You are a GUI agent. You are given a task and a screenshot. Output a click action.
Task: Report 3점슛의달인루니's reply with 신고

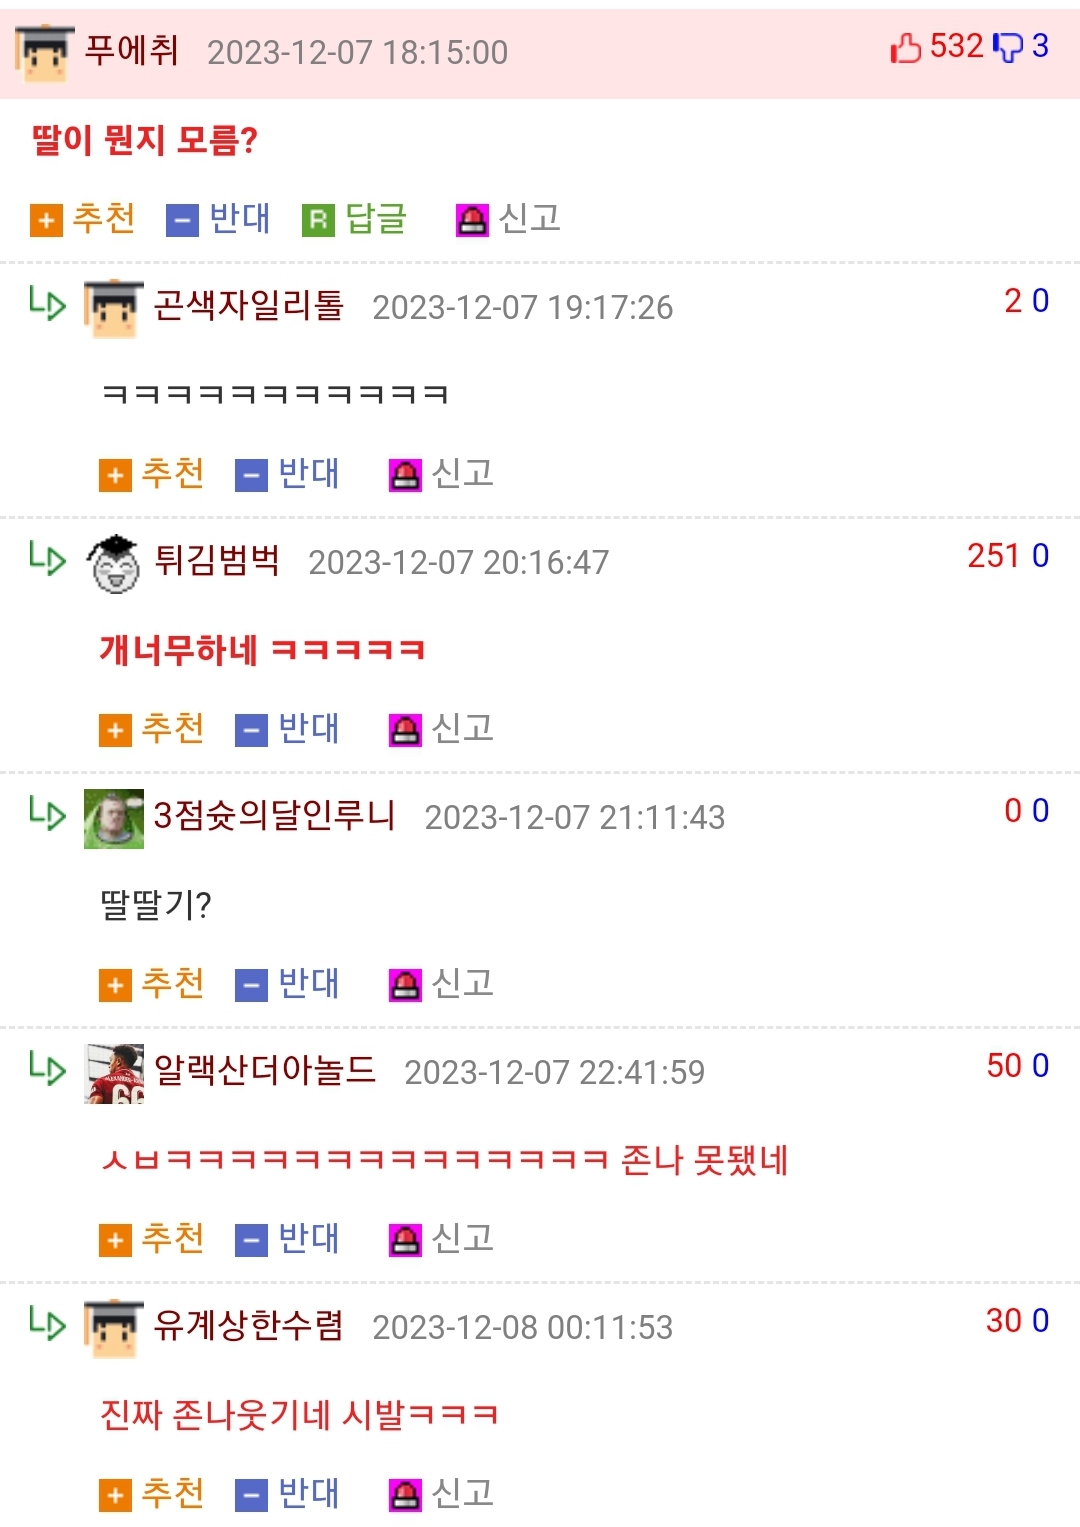point(441,983)
